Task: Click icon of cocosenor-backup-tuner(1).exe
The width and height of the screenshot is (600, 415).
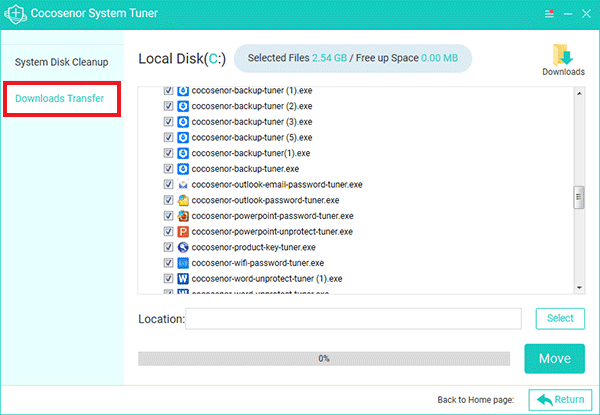Action: tap(183, 153)
